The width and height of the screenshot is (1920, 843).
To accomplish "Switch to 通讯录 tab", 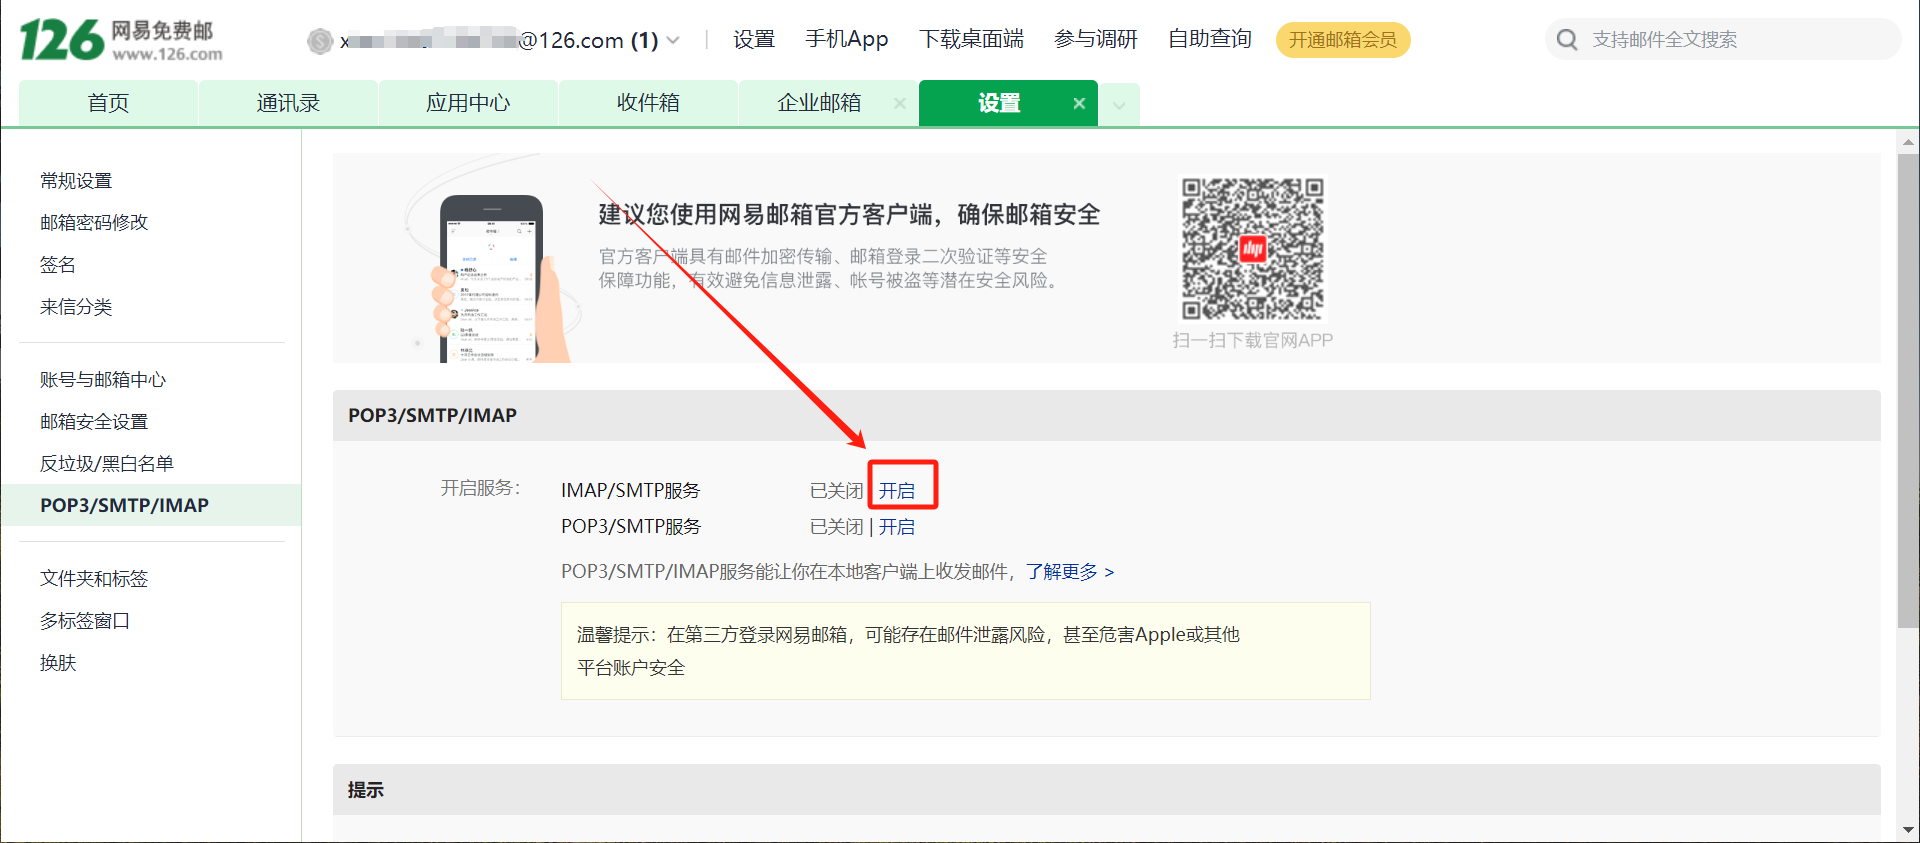I will [288, 103].
